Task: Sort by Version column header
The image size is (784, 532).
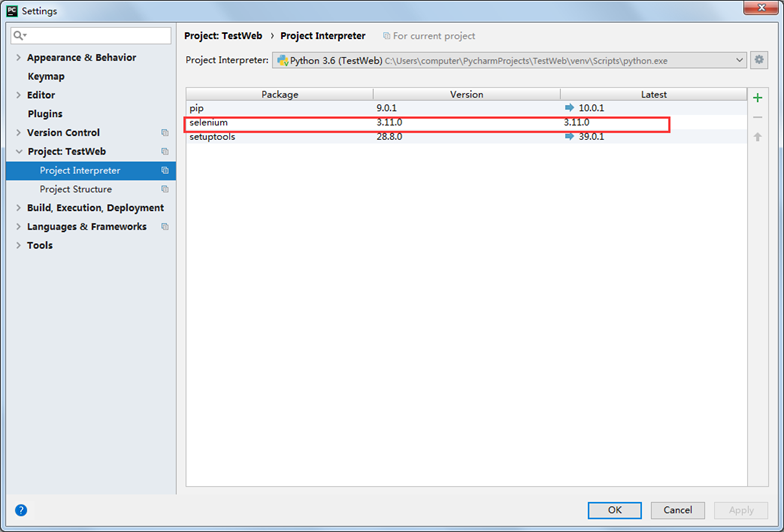Action: tap(466, 94)
